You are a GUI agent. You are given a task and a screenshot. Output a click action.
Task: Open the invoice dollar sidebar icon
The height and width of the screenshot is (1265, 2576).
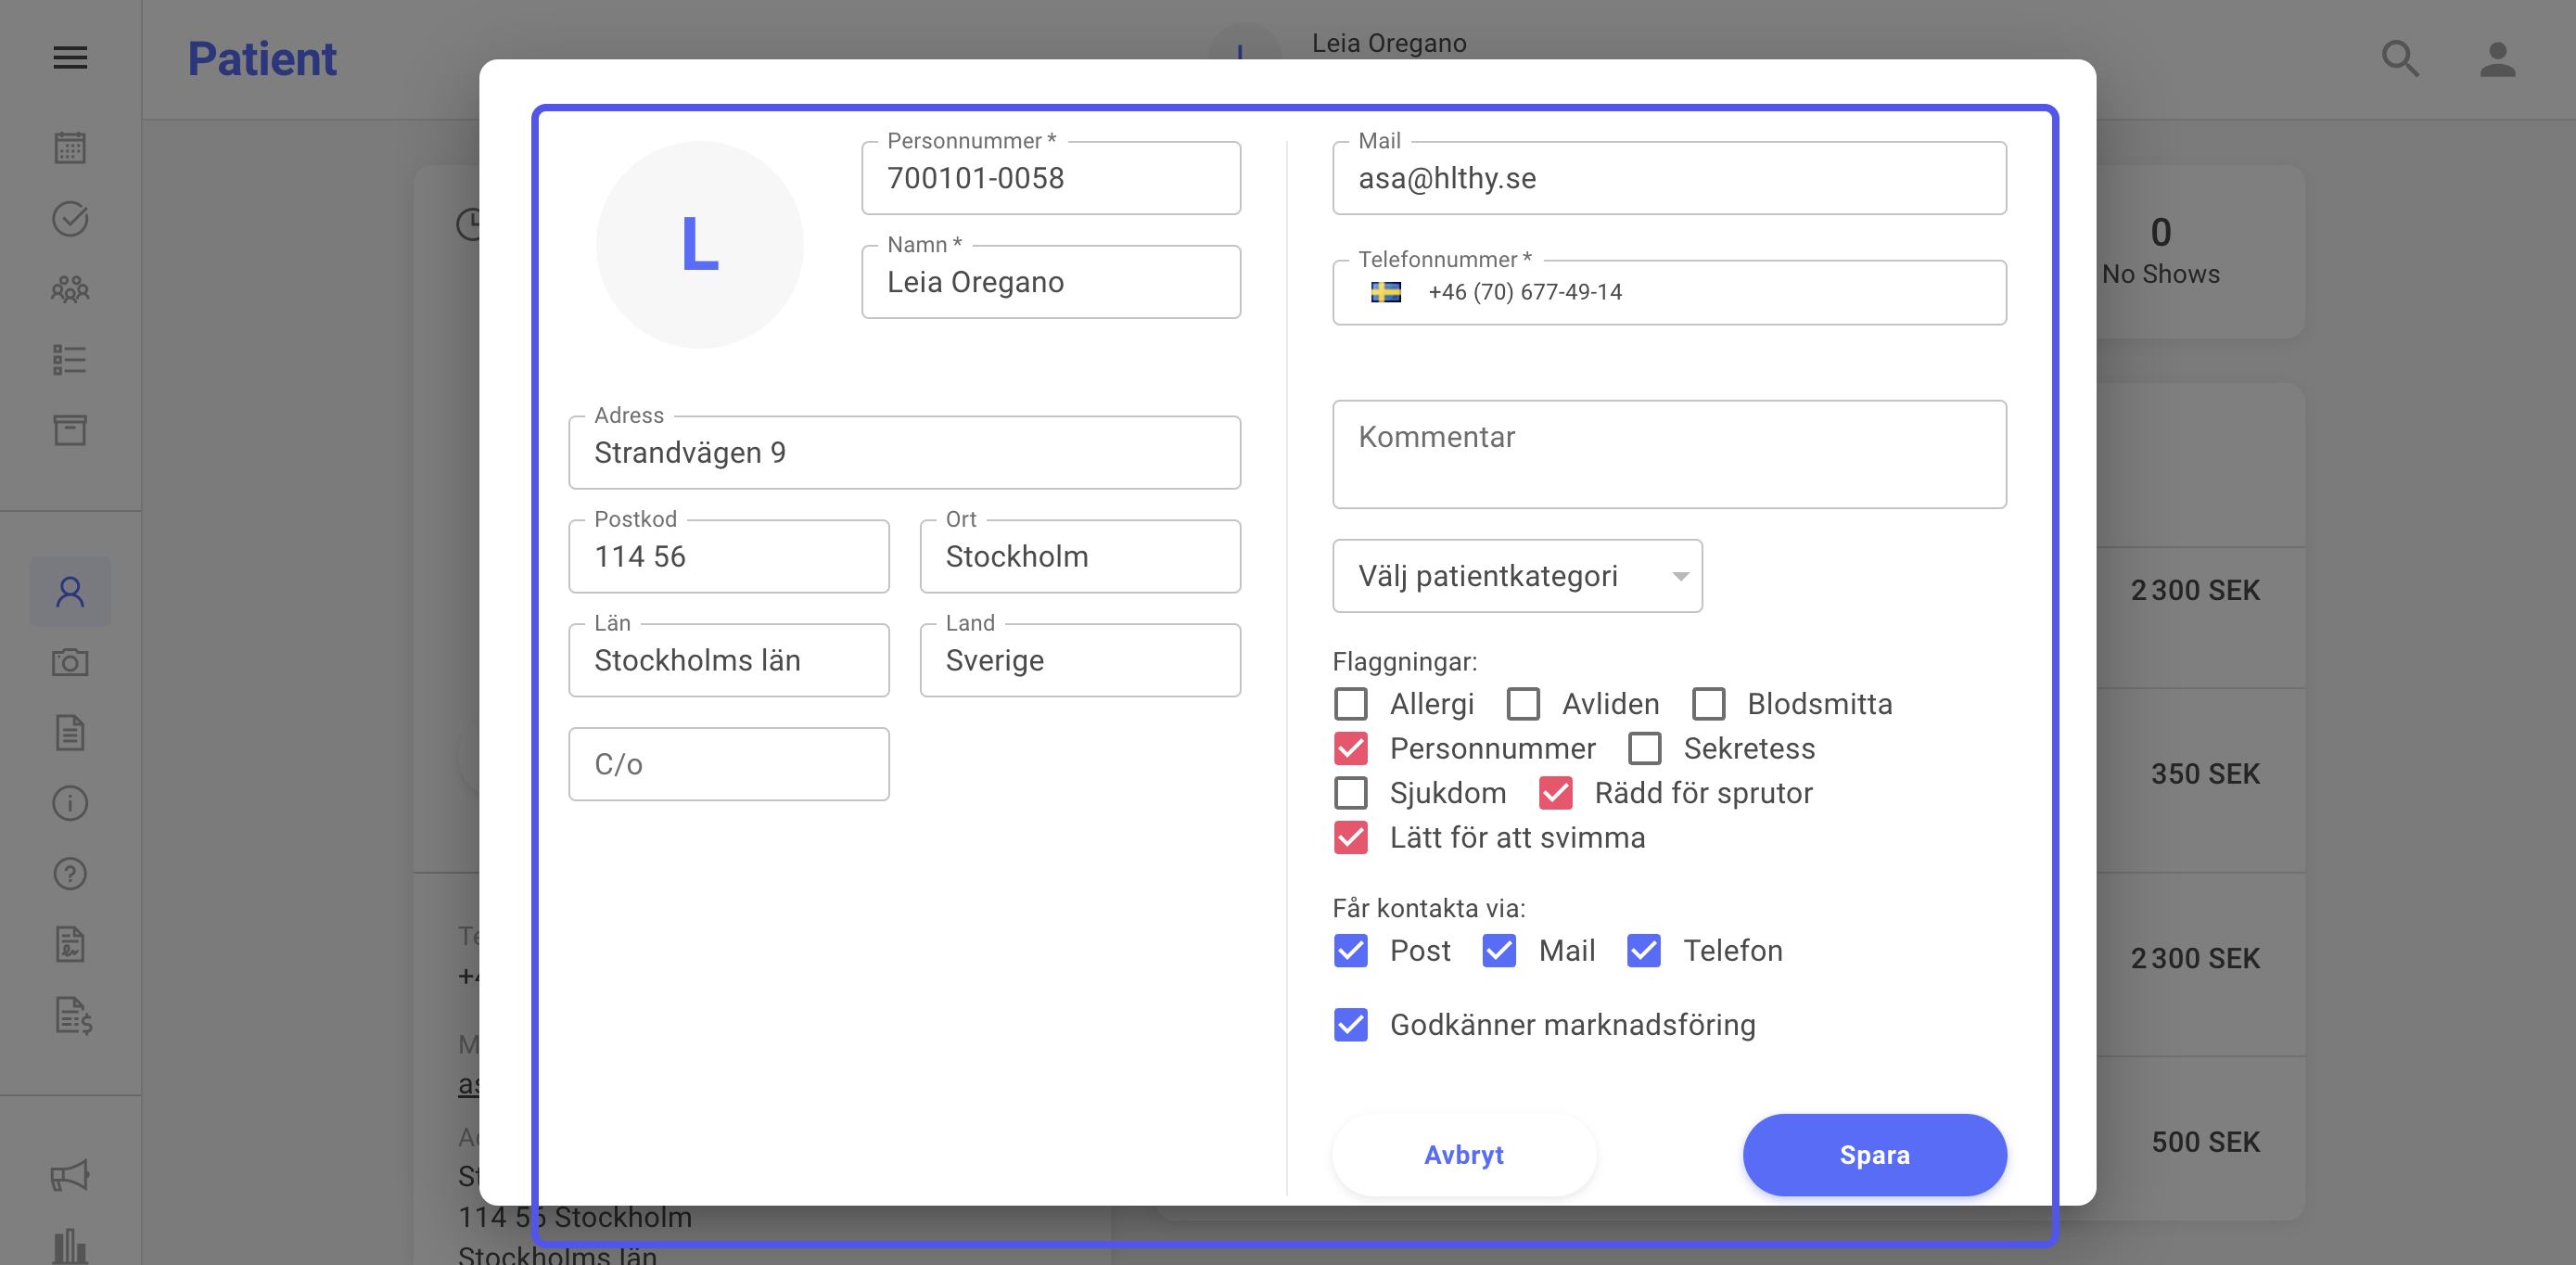pyautogui.click(x=72, y=1015)
